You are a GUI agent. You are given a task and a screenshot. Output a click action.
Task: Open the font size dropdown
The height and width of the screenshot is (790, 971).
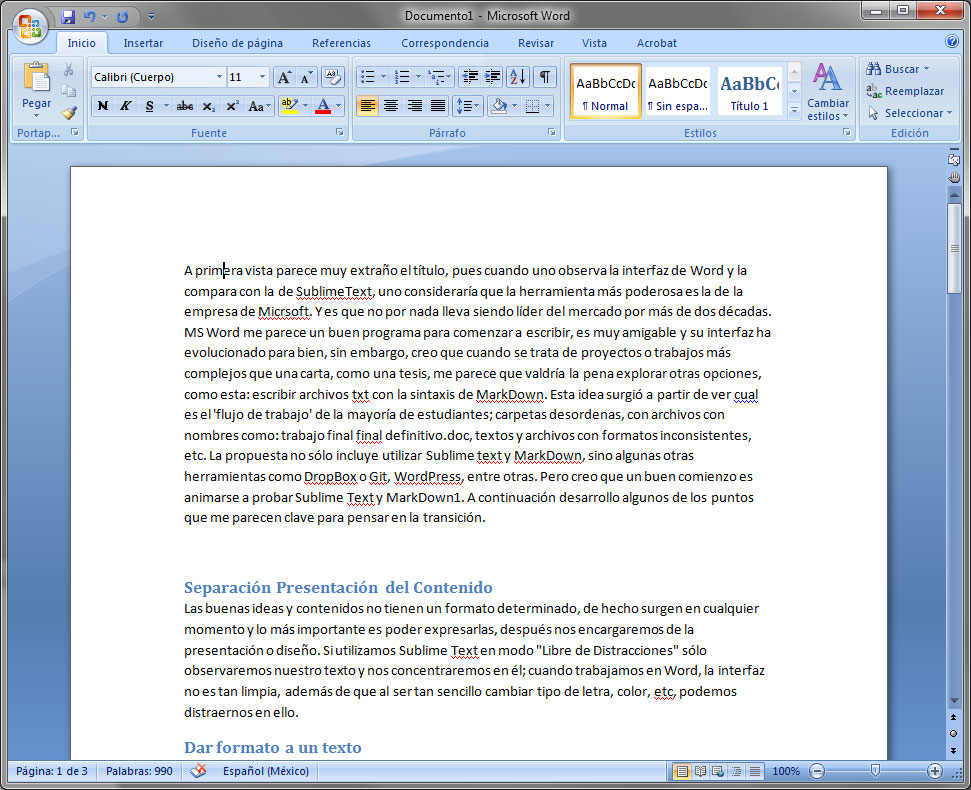(x=263, y=77)
